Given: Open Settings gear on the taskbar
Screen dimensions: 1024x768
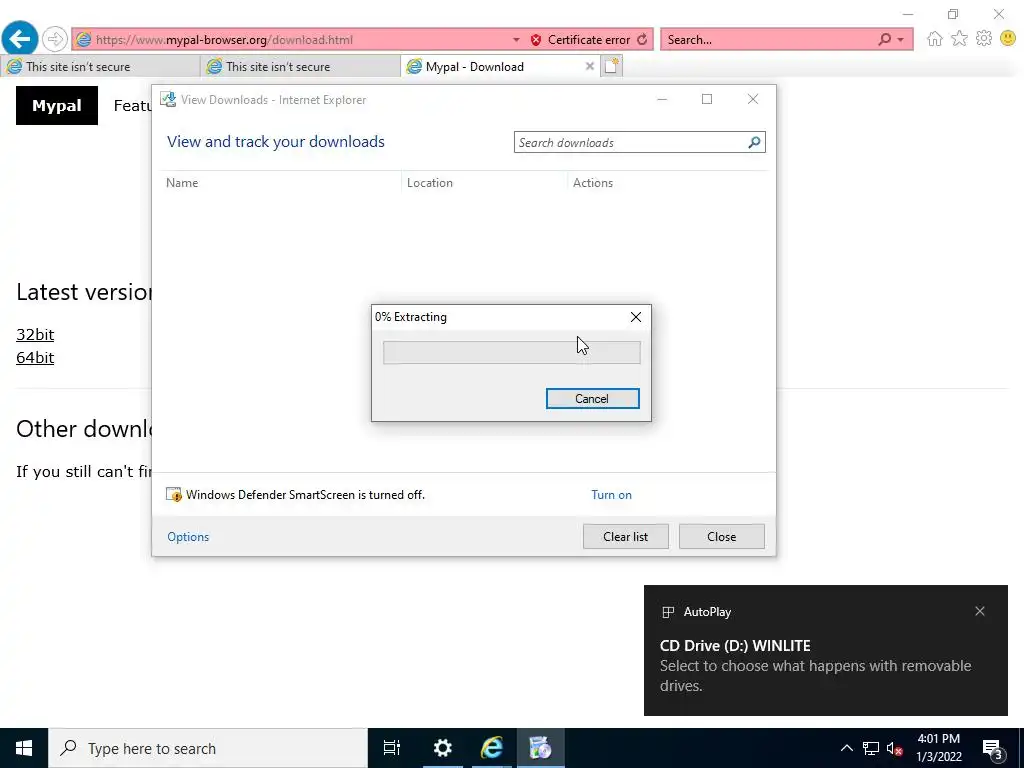Looking at the screenshot, I should coord(442,748).
